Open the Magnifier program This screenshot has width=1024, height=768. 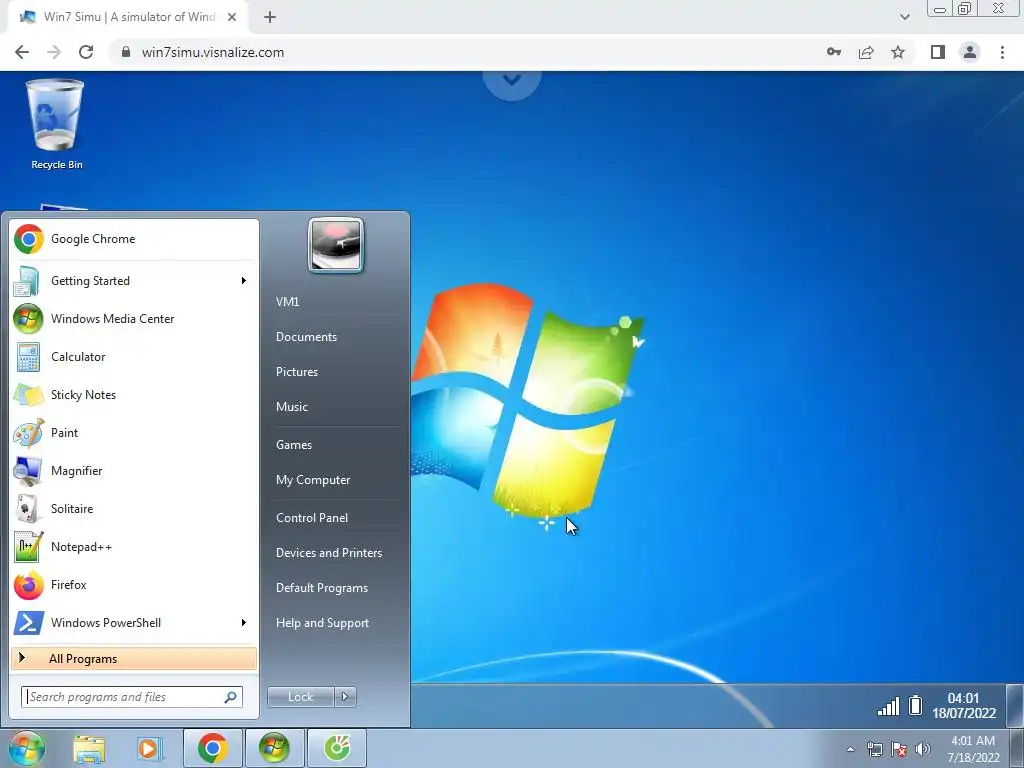click(x=134, y=470)
